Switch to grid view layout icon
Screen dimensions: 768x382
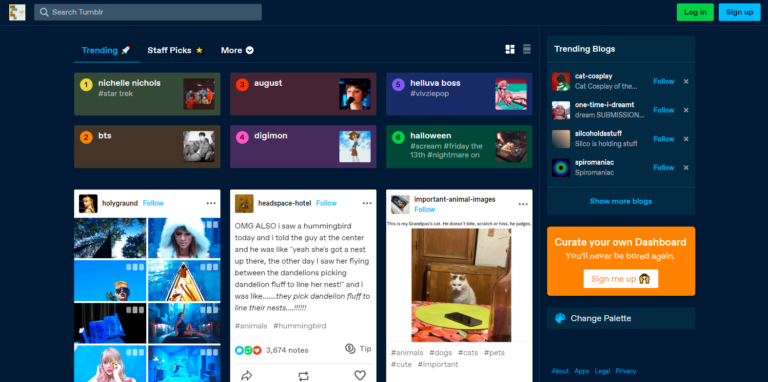click(510, 49)
